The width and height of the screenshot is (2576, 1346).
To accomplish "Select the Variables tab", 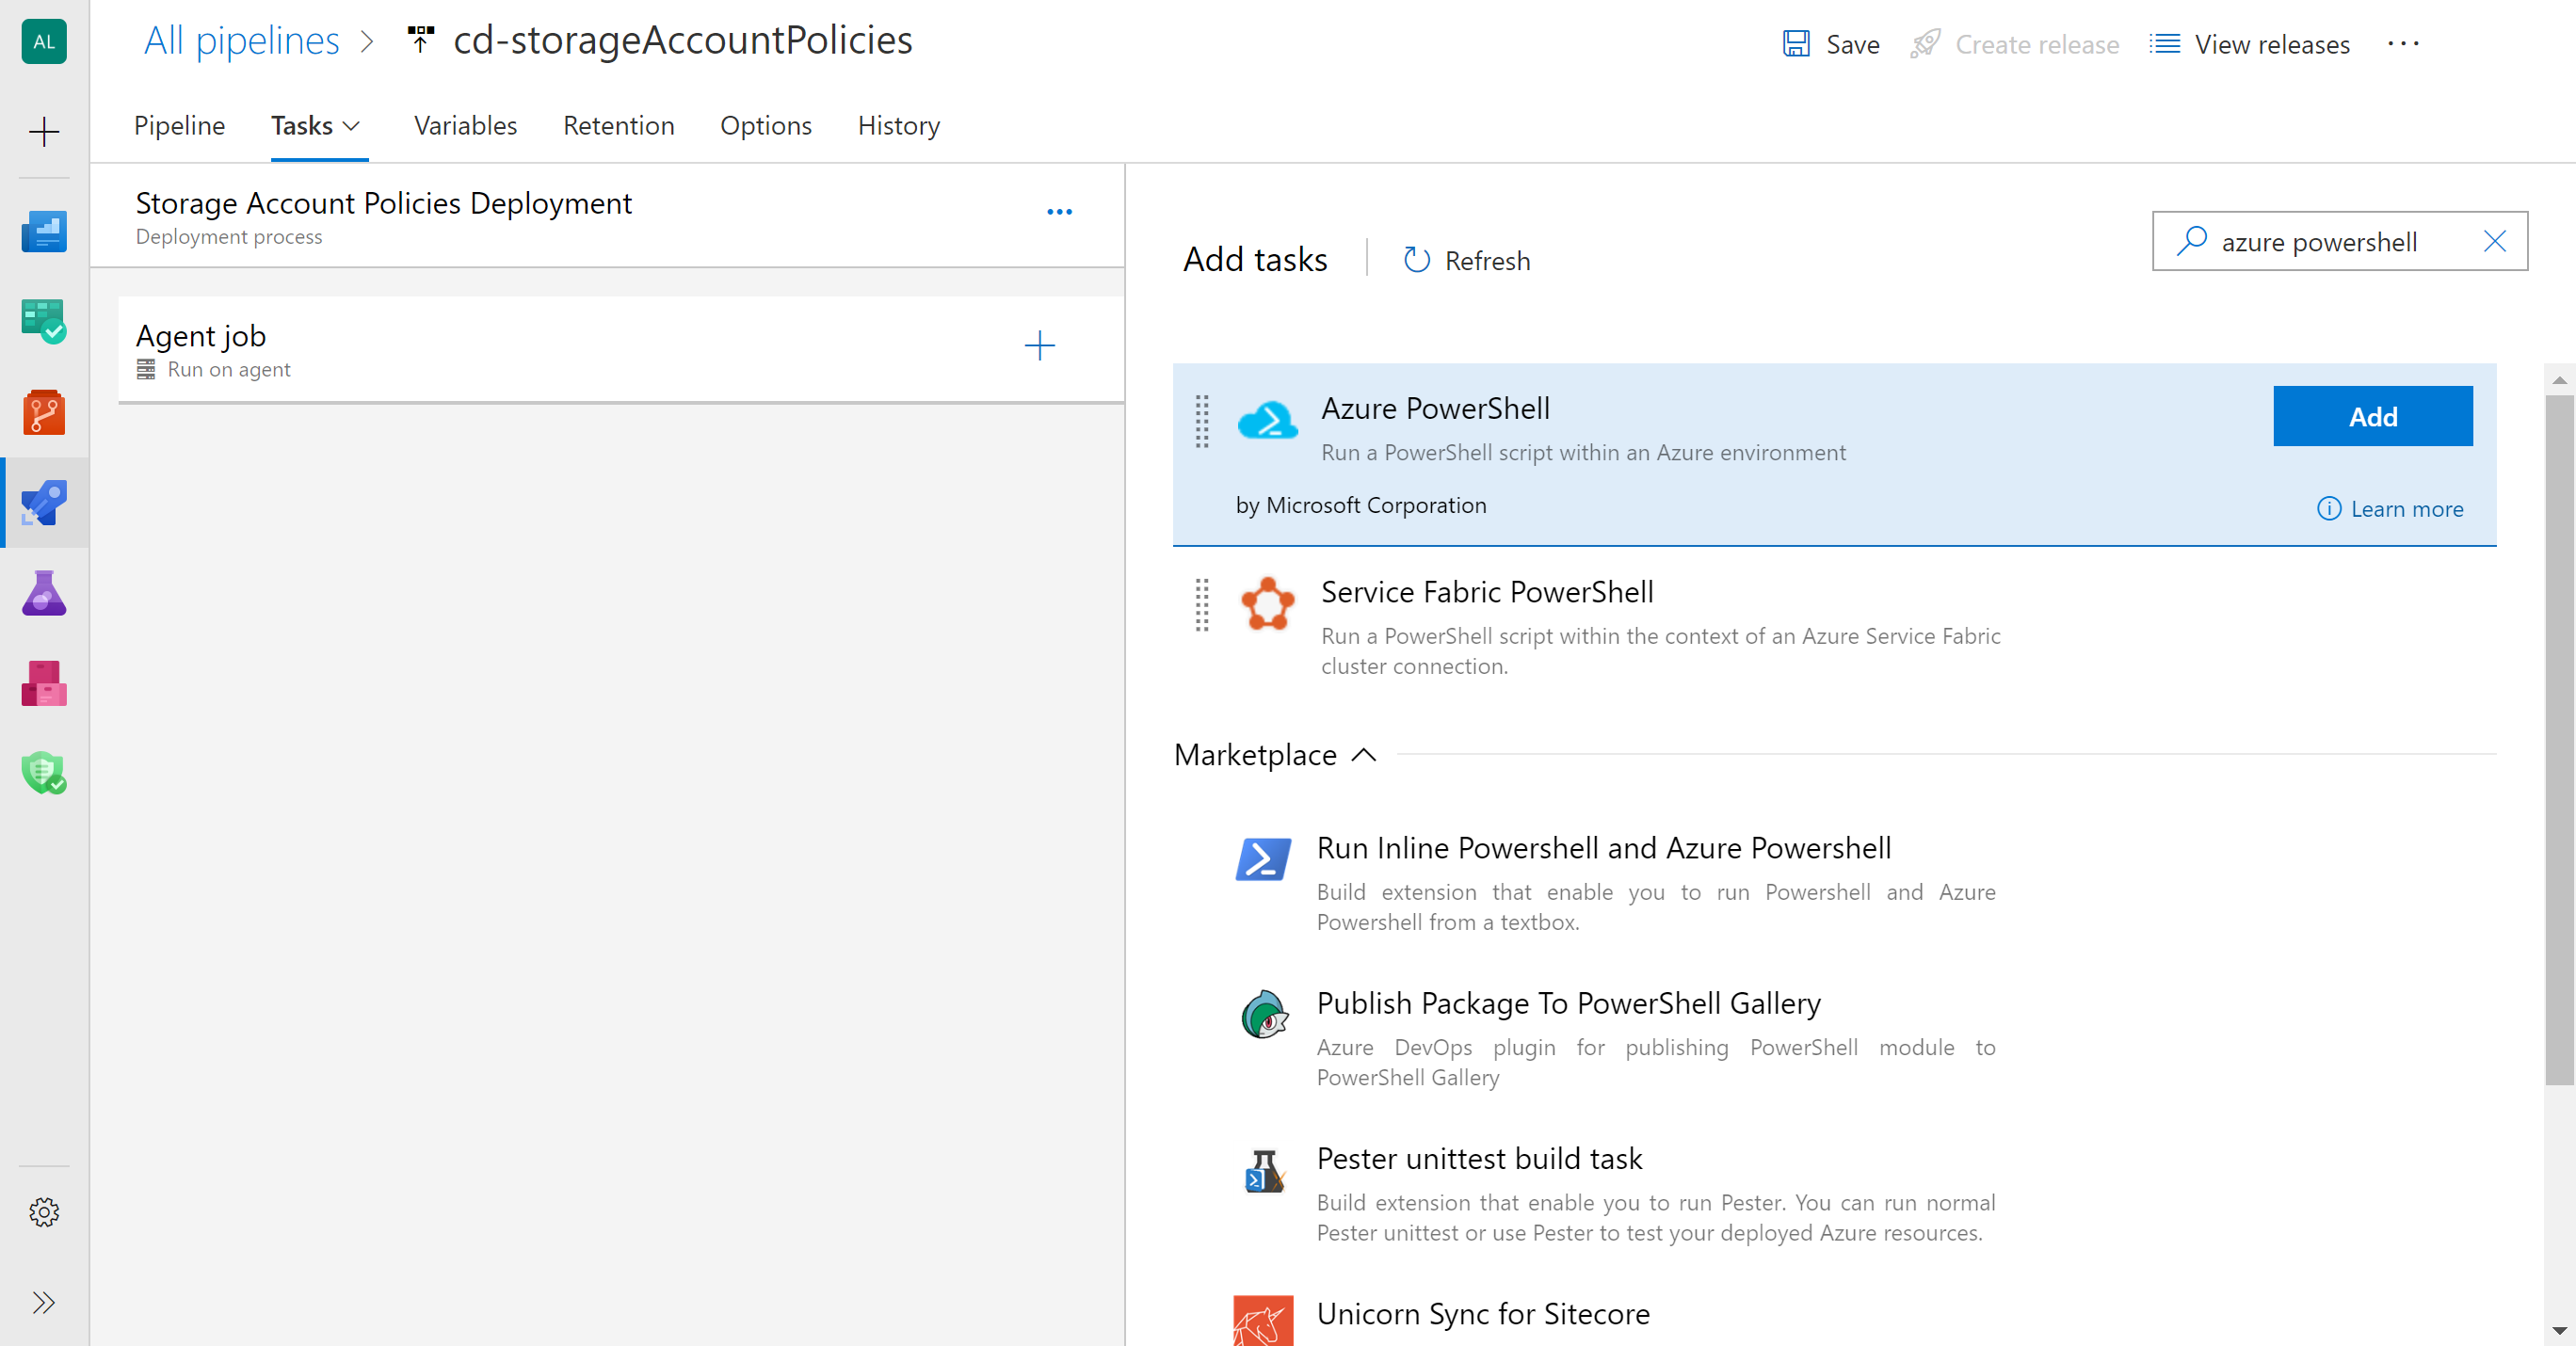I will tap(463, 124).
